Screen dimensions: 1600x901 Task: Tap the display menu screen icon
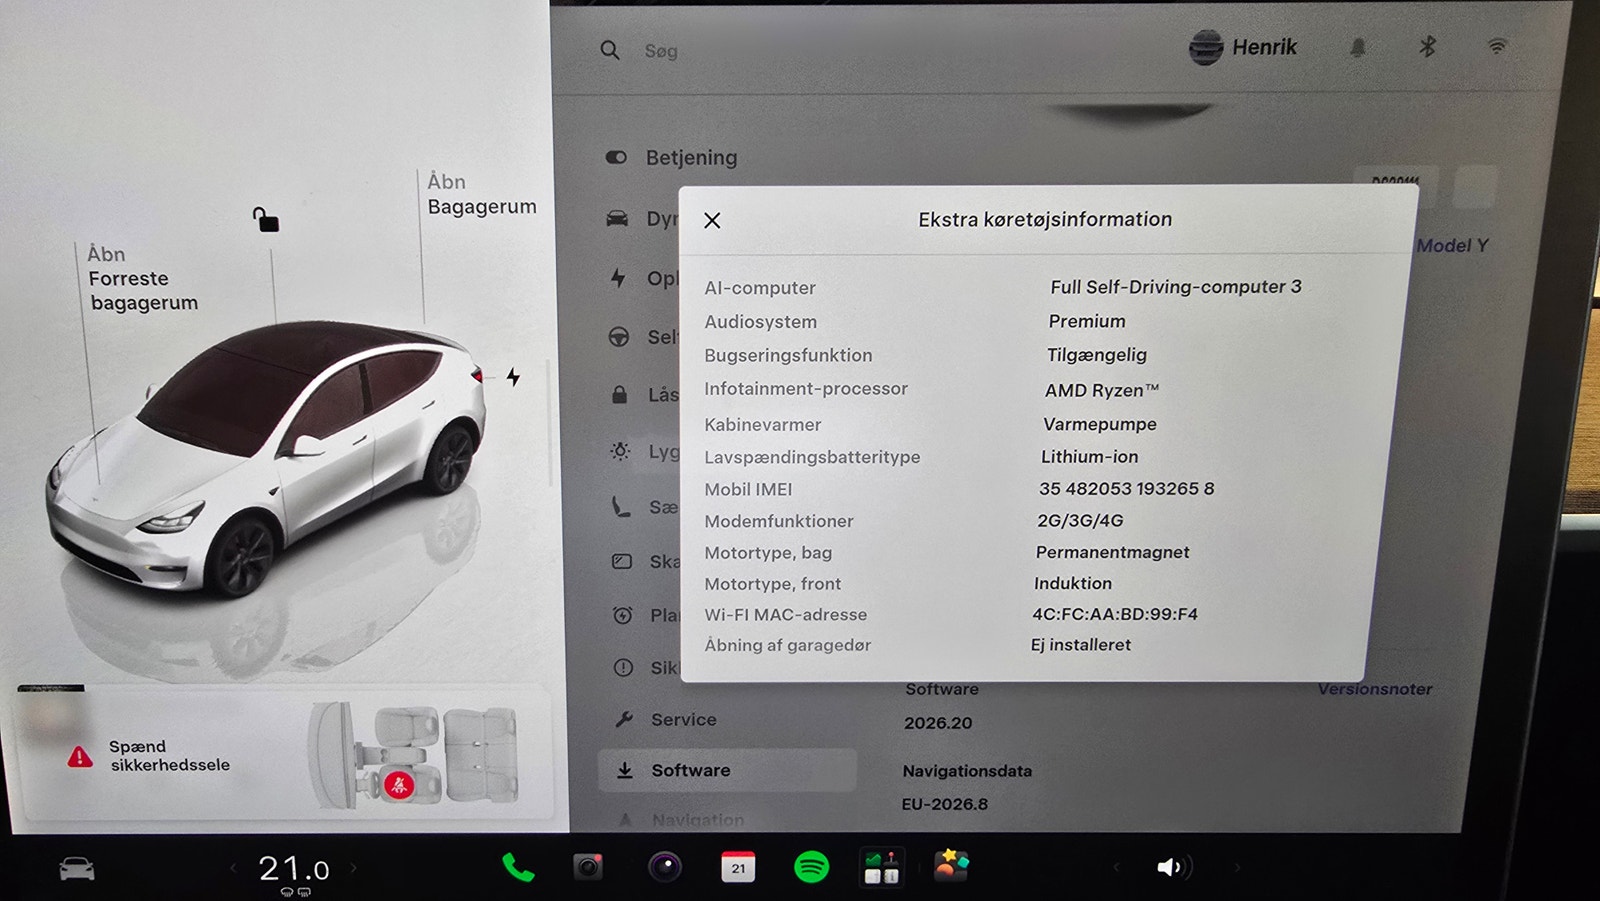point(622,562)
